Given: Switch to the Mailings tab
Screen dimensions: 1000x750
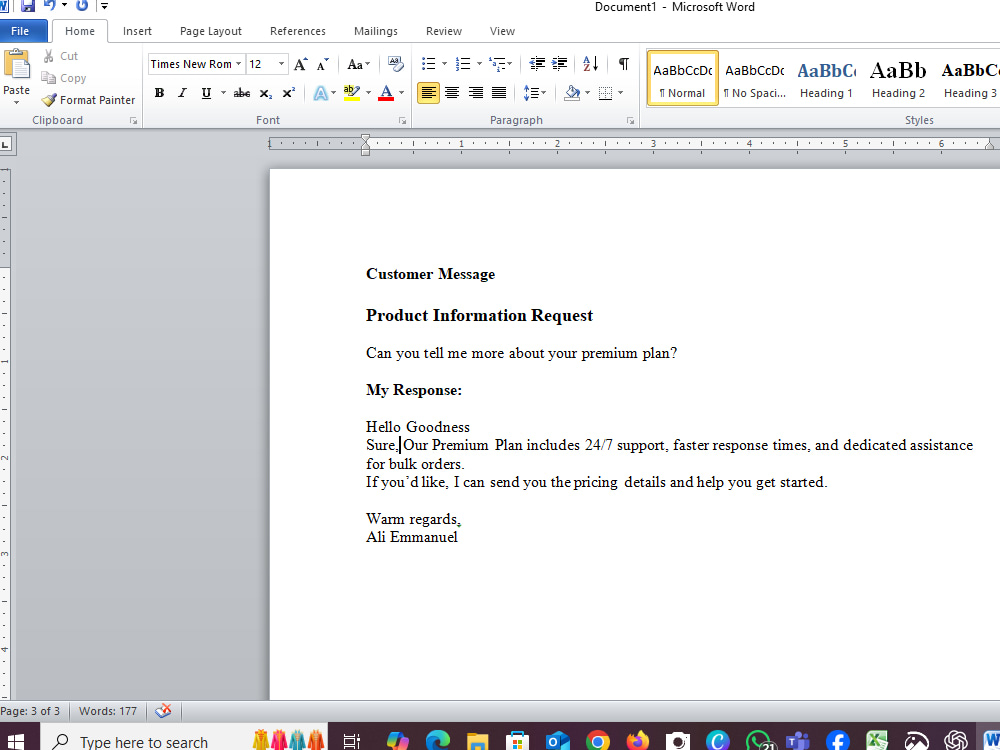Looking at the screenshot, I should 376,31.
